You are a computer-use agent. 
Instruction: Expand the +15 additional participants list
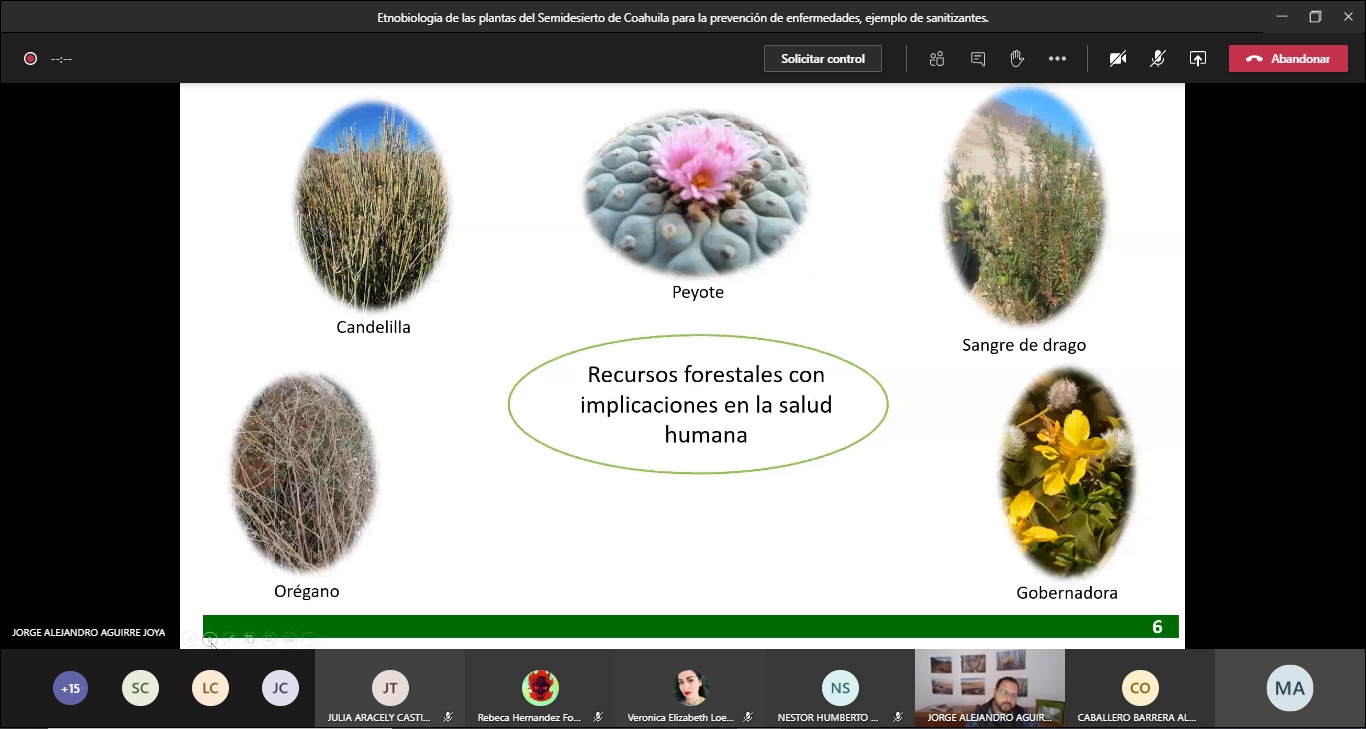tap(70, 688)
